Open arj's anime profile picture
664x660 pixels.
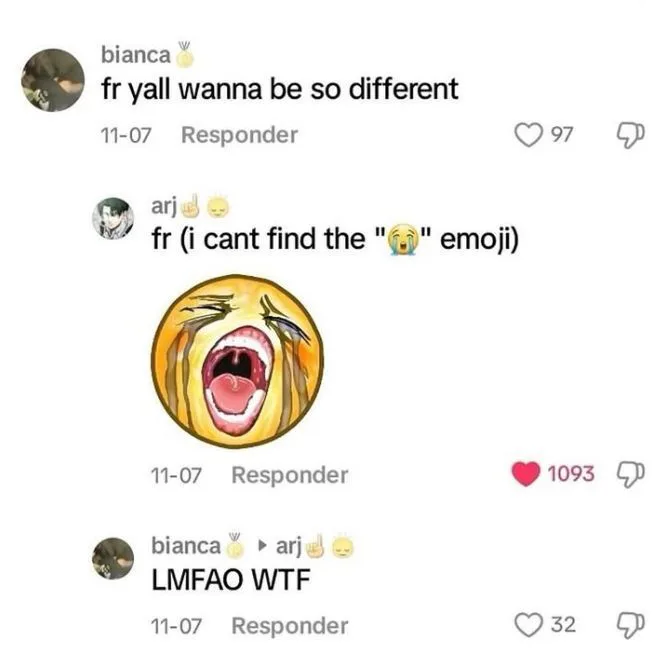113,218
